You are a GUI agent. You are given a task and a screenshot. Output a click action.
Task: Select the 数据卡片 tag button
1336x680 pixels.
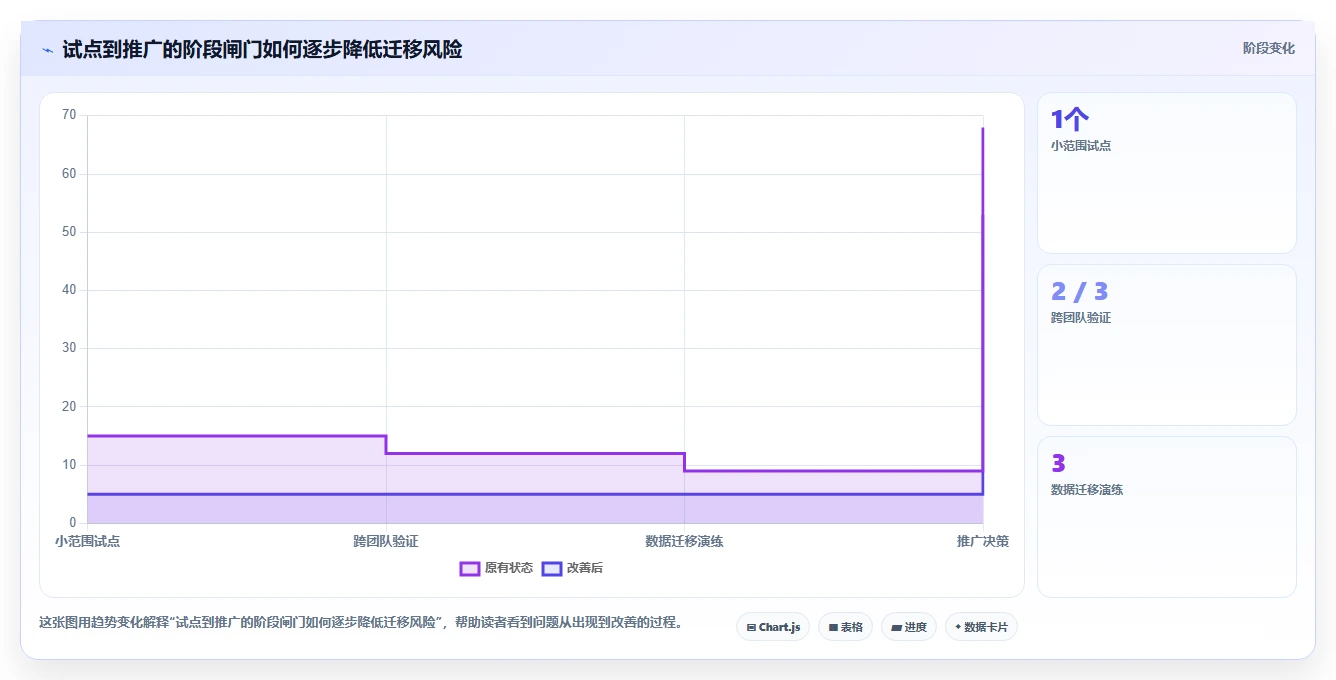981,627
